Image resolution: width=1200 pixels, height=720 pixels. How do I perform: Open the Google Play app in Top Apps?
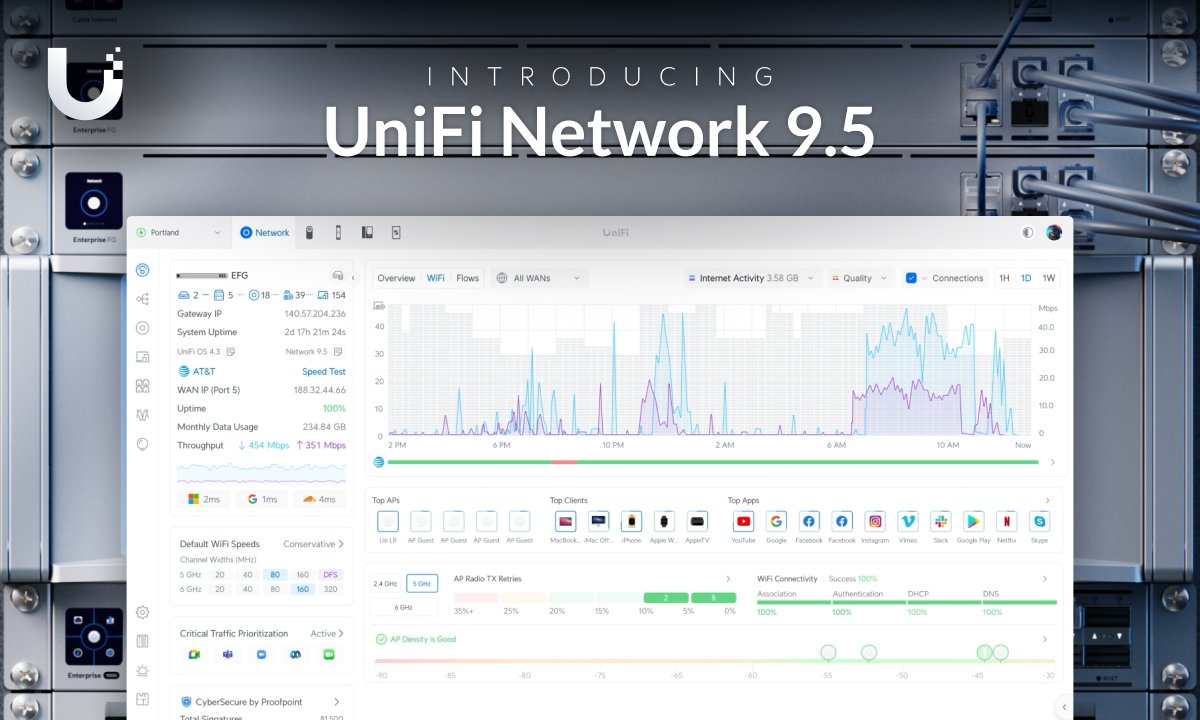(973, 521)
